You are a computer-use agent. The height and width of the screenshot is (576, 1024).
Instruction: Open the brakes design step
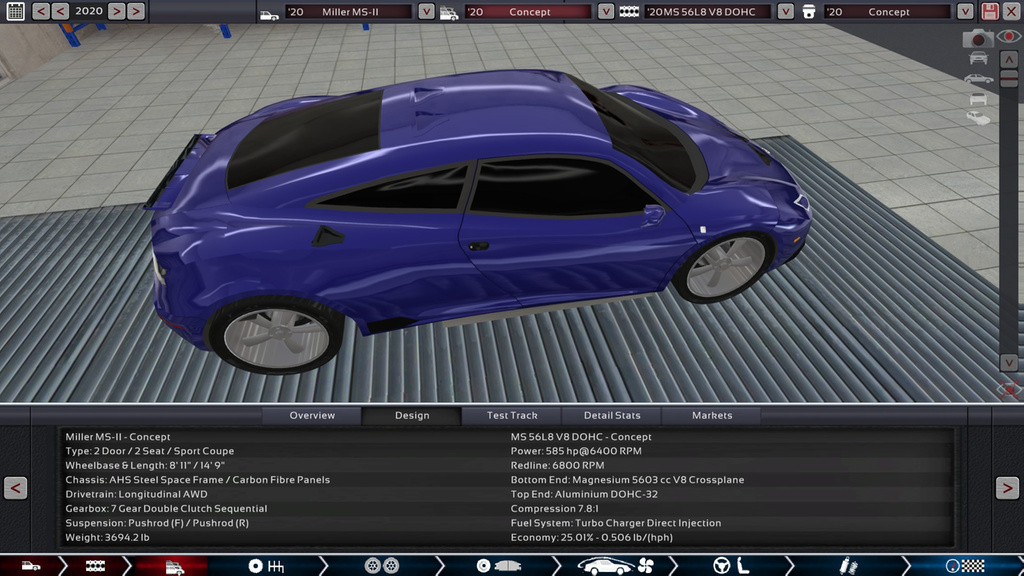(x=496, y=566)
